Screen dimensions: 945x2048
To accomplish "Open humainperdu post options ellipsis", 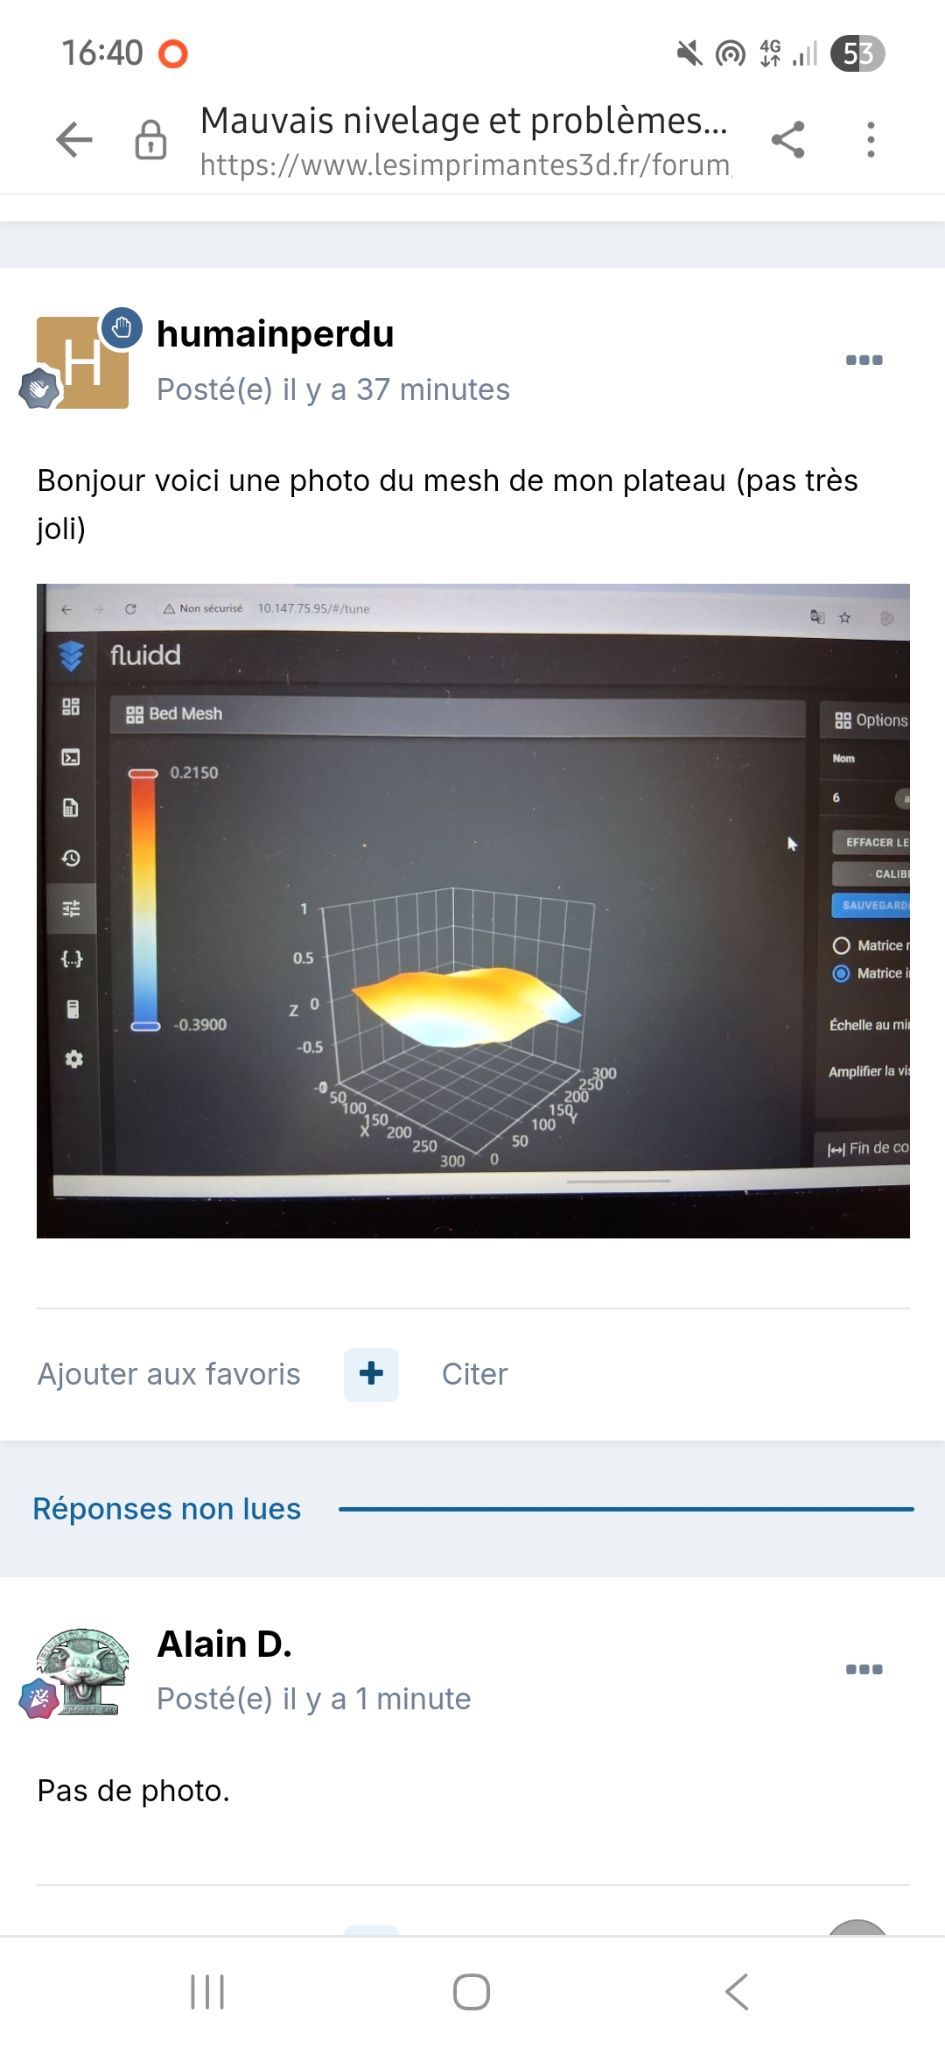I will click(864, 360).
